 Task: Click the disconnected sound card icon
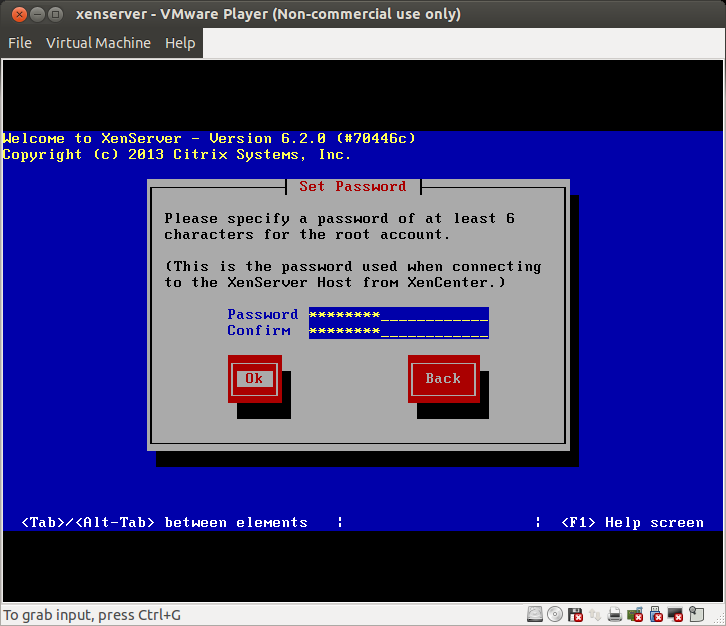635,614
